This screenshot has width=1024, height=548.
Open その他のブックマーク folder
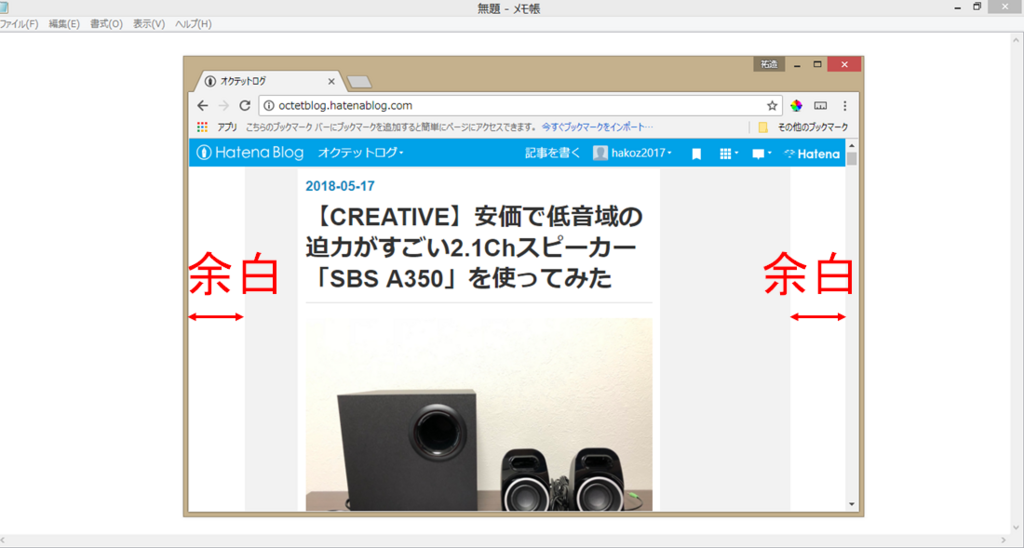click(x=803, y=127)
